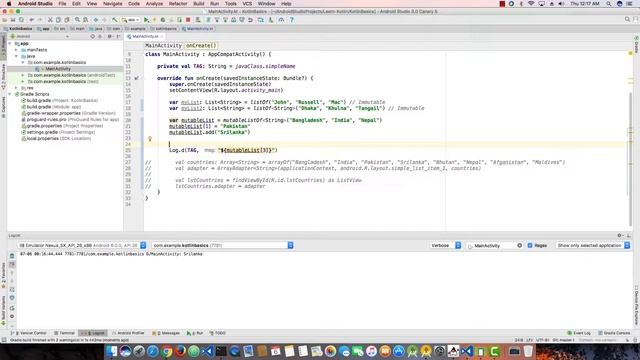
Task: Click the Cut scissors icon in toolbar
Action: coord(50,20)
